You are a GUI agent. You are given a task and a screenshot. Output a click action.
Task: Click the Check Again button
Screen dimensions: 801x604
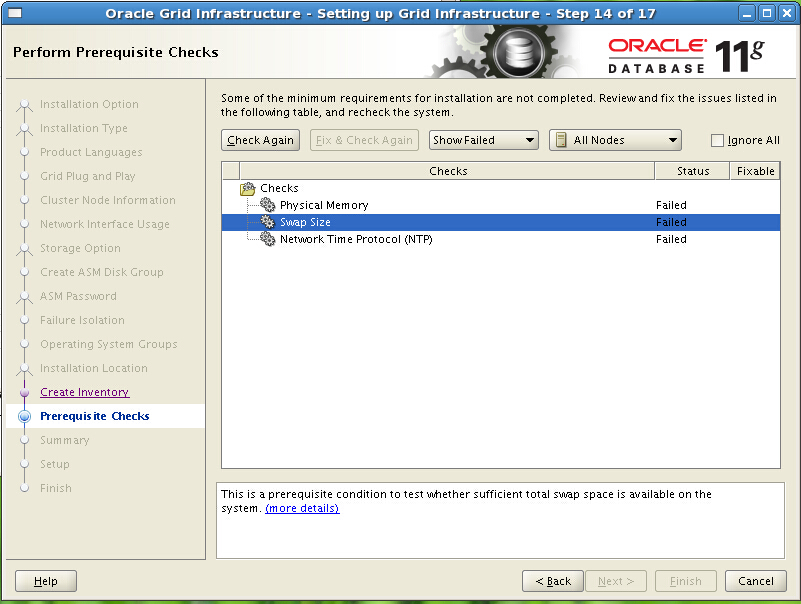[x=260, y=140]
